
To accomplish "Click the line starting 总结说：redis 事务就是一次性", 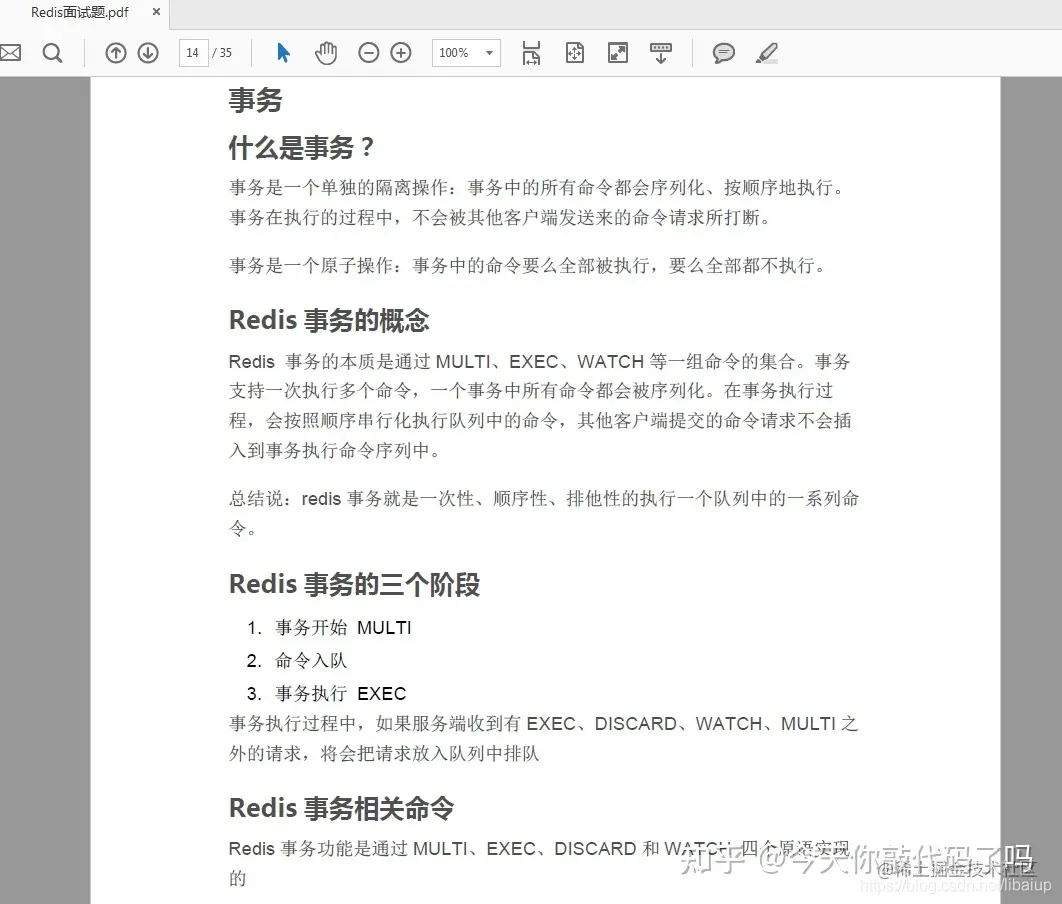I will coord(544,499).
